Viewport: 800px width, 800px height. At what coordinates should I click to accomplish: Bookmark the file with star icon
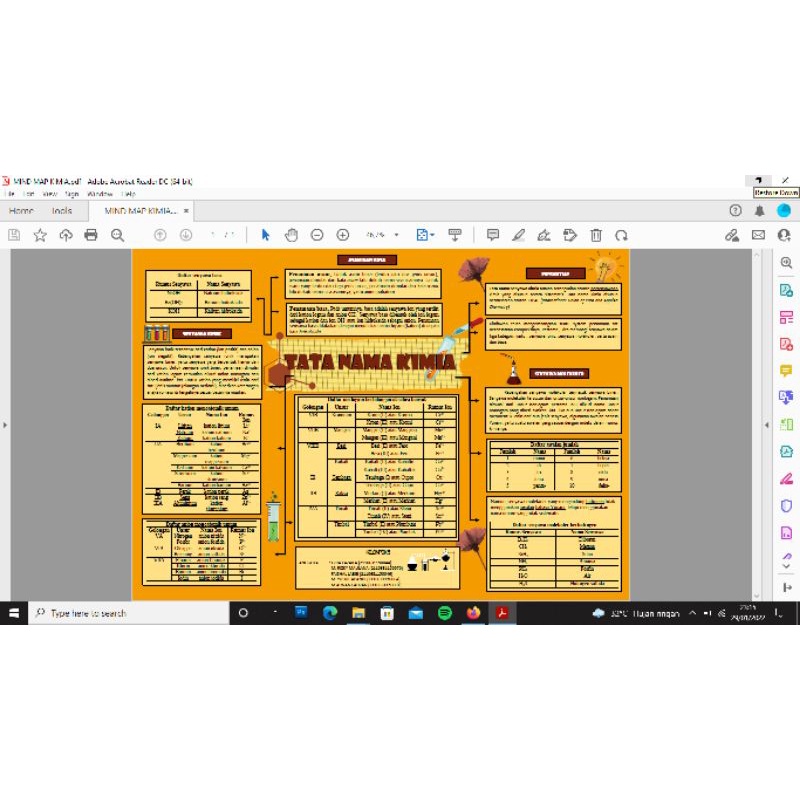[40, 235]
